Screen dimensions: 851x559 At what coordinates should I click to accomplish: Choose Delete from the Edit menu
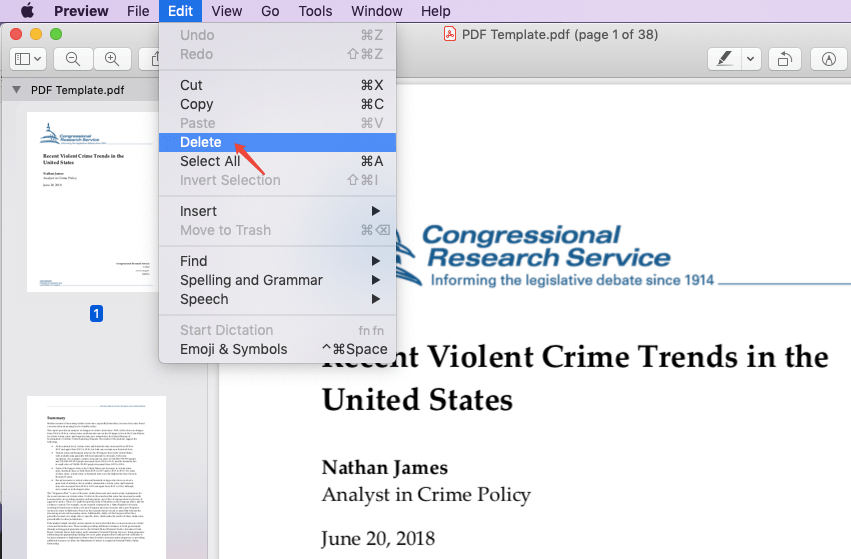(x=201, y=142)
